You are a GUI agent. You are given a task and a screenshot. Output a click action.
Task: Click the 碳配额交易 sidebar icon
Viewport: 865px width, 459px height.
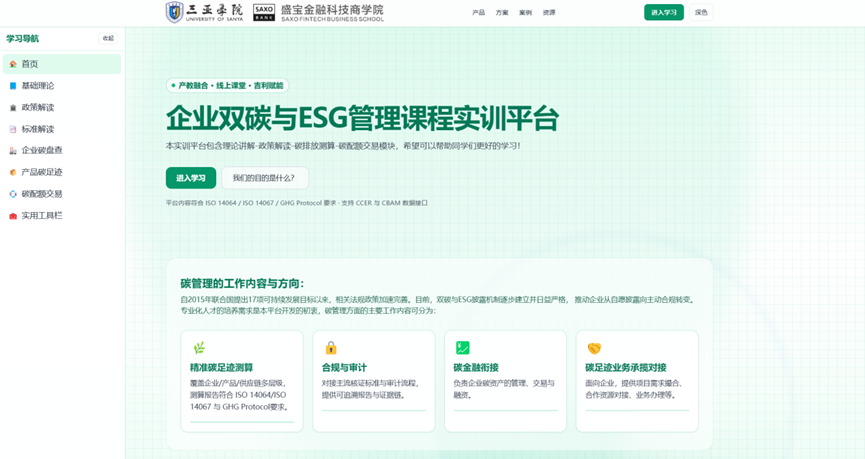[13, 194]
